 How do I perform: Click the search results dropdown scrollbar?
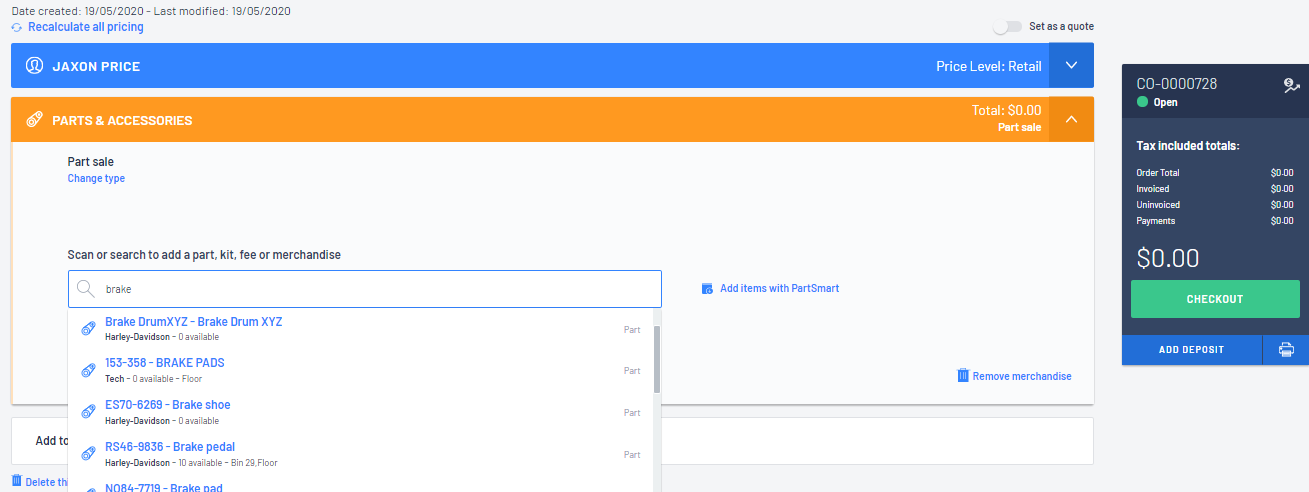click(x=657, y=359)
